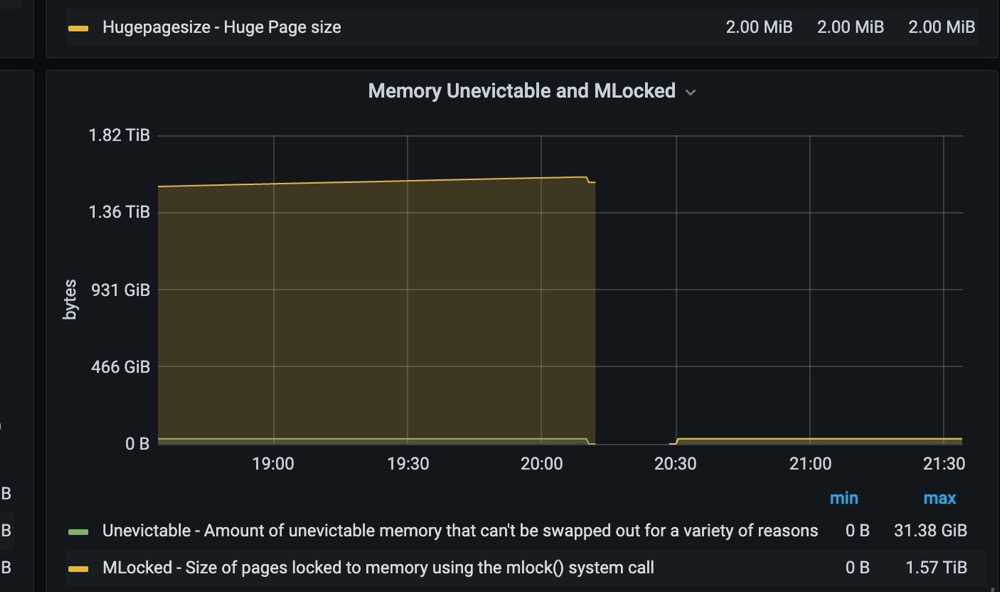
Task: Click the bytes y-axis title
Action: point(70,299)
